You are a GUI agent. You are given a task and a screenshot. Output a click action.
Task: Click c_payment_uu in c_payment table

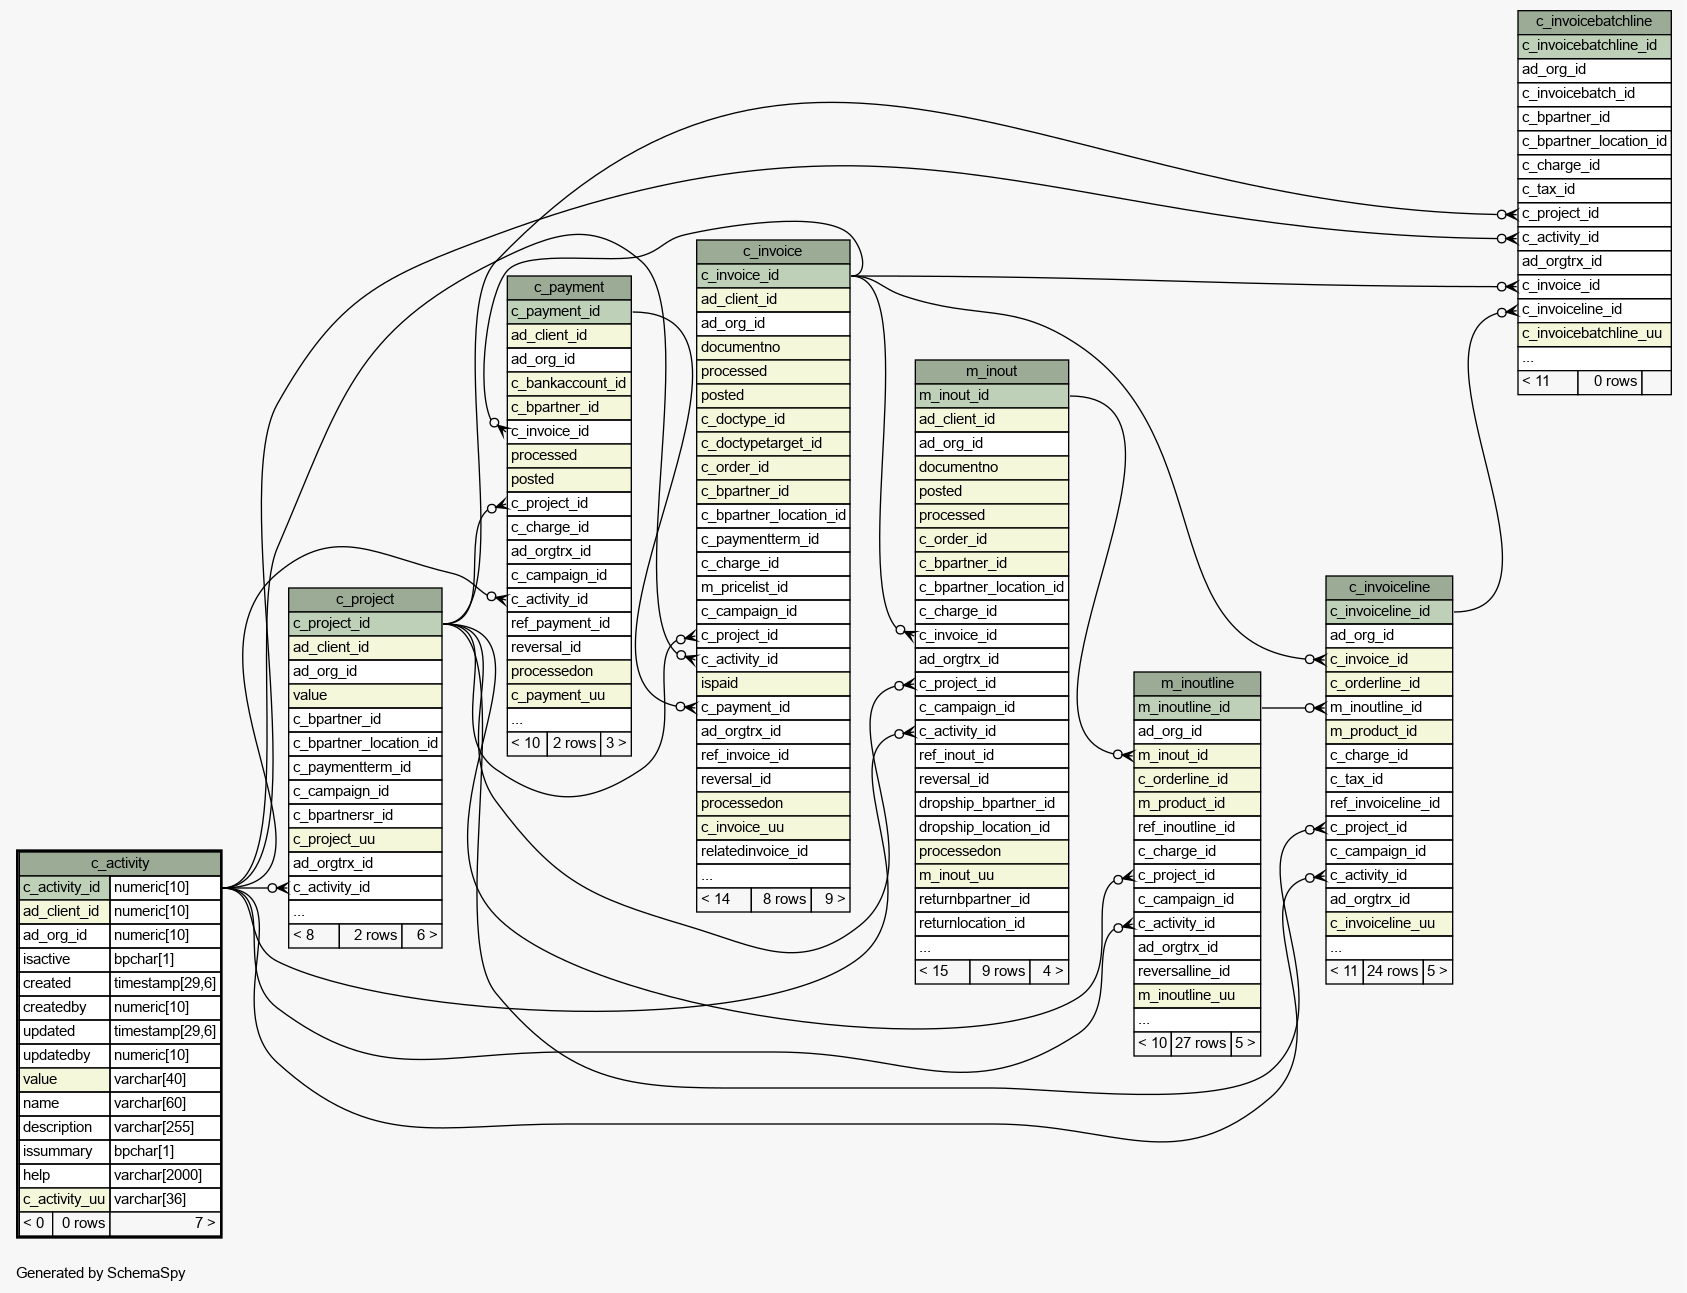pos(569,695)
